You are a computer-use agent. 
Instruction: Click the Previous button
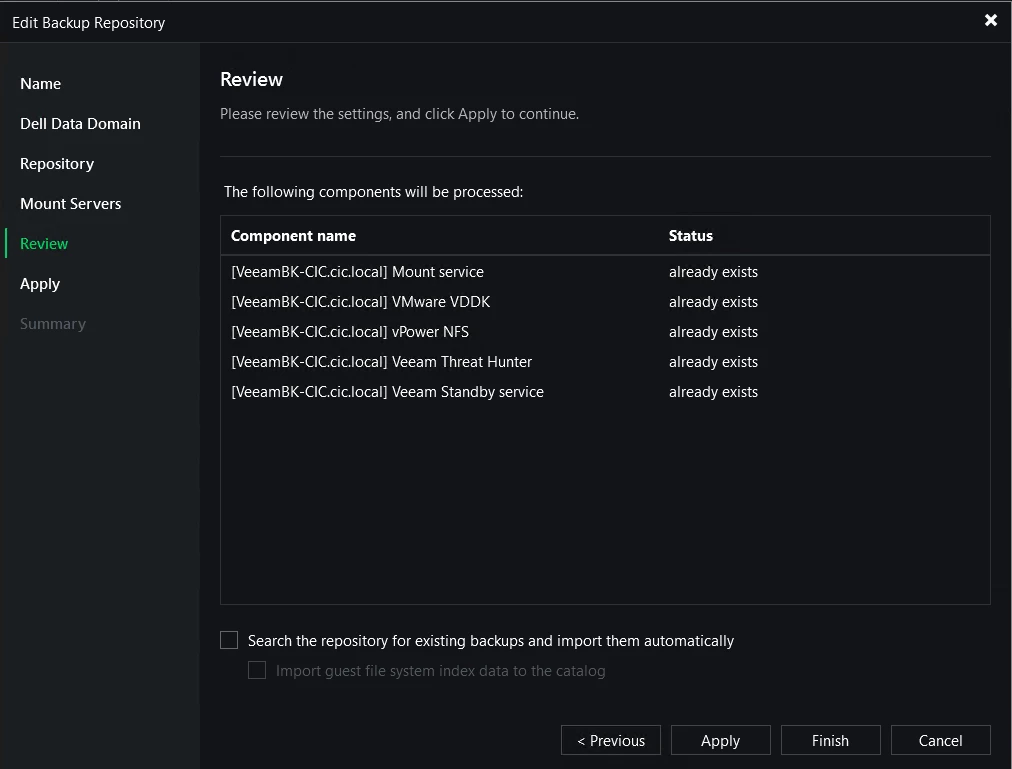tap(611, 740)
